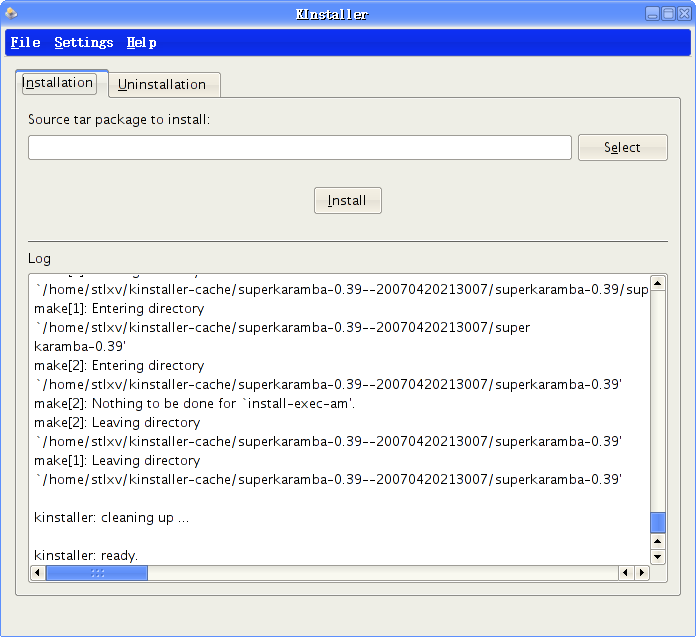Click the horizontal scrollbar thumb in log
This screenshot has width=696, height=637.
pos(97,573)
